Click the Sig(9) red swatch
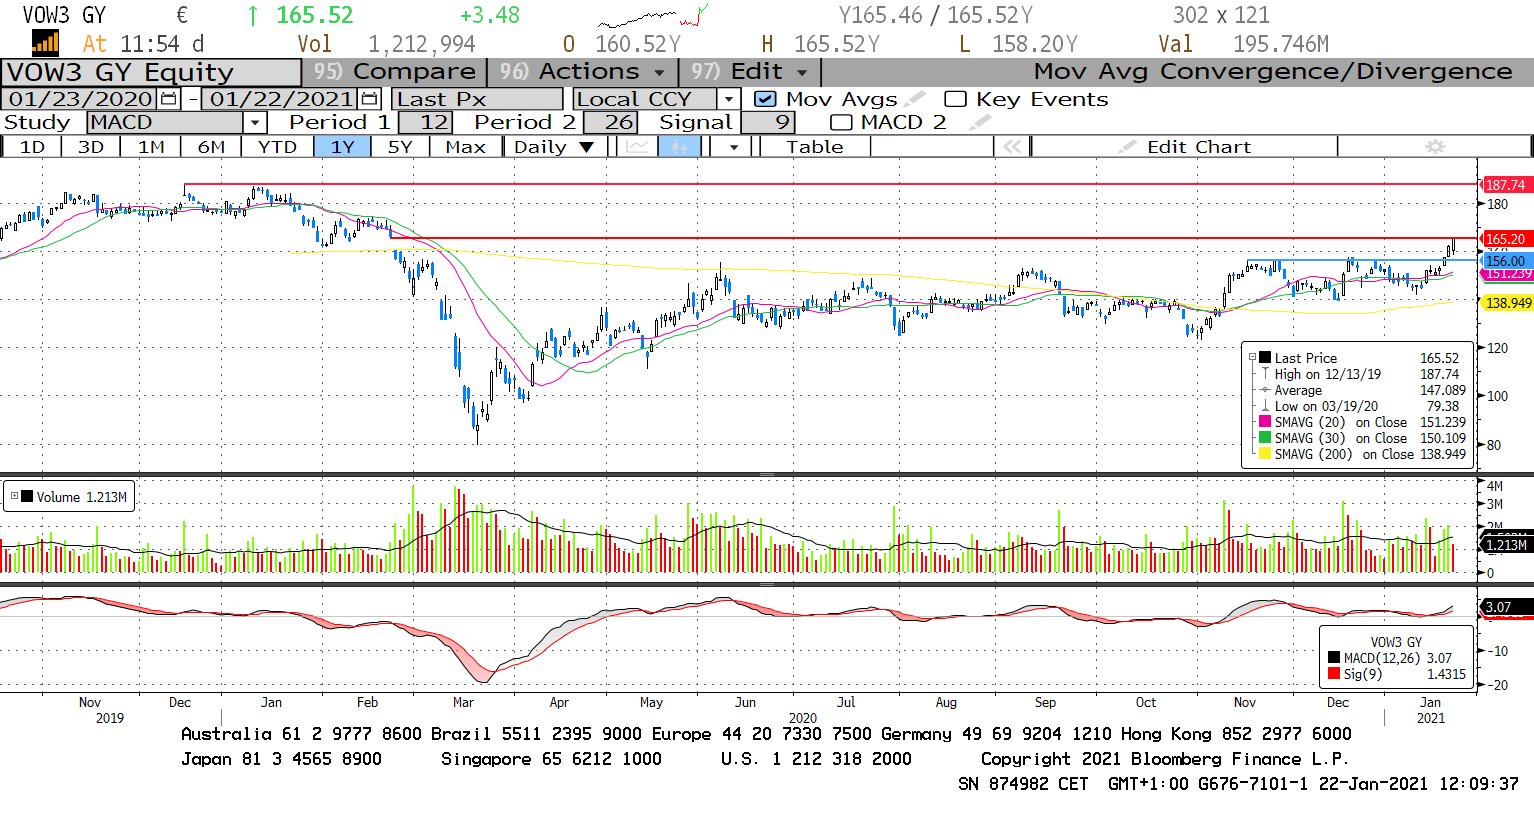Screen dimensions: 1534x813 (1334, 674)
